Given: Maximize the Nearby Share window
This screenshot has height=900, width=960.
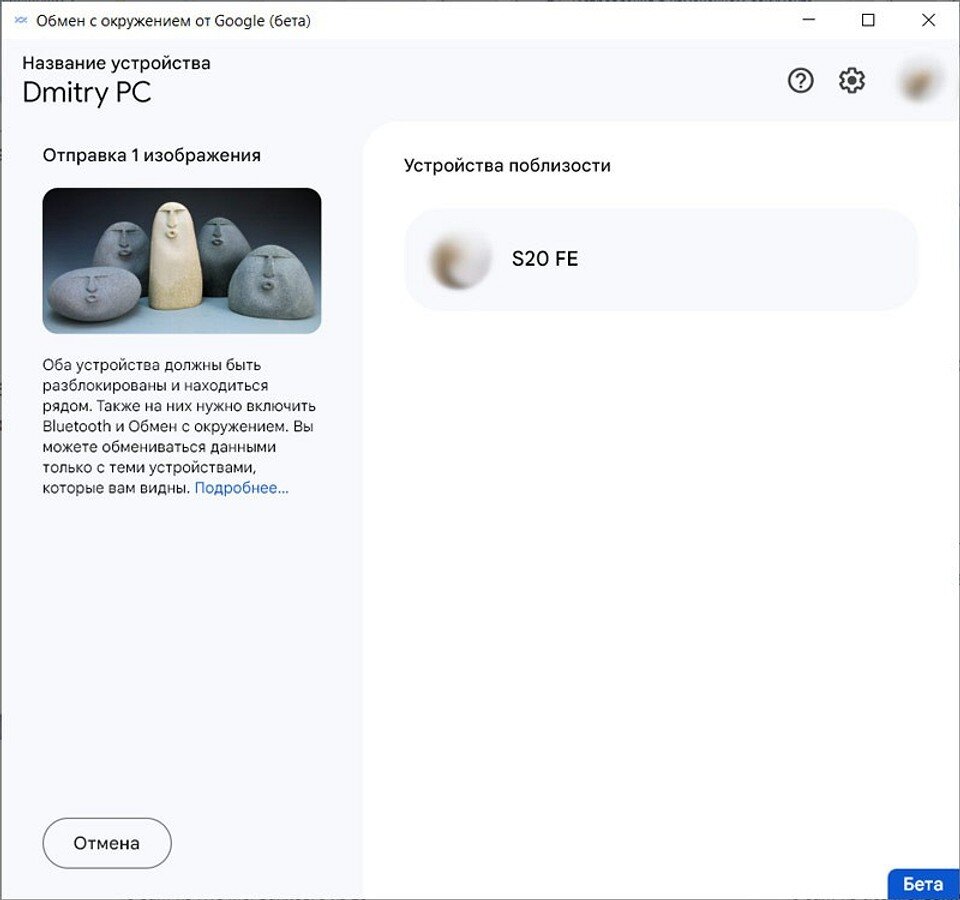Looking at the screenshot, I should [868, 20].
